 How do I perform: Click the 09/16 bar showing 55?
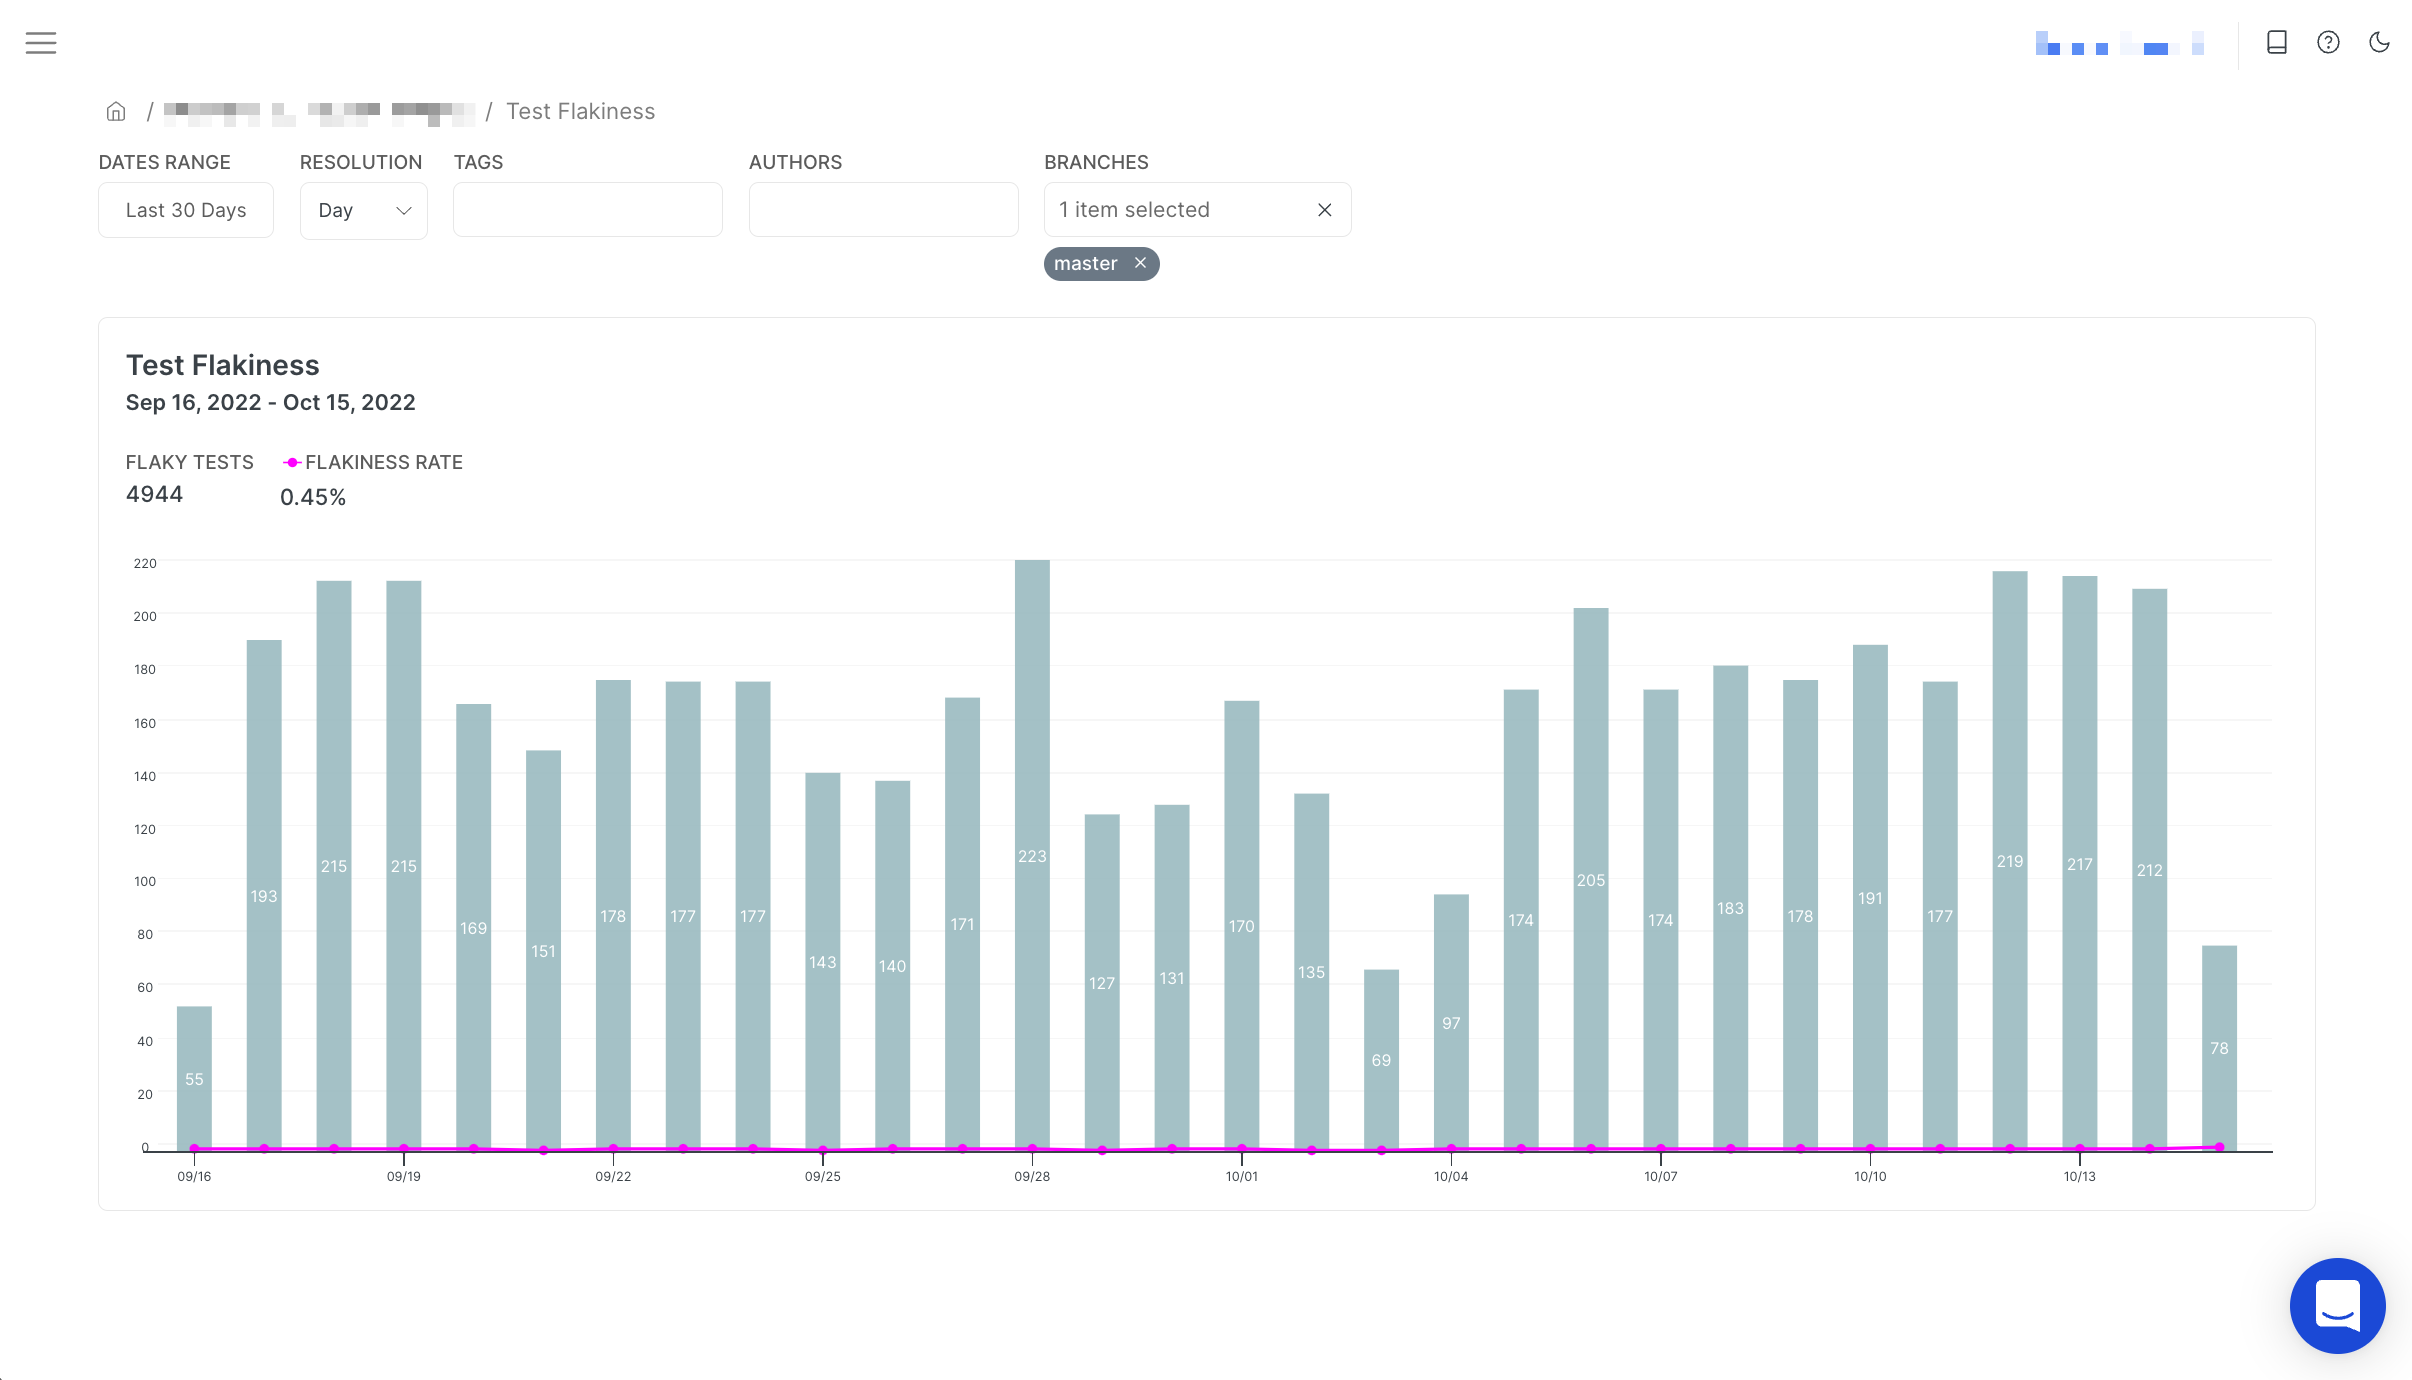(x=194, y=1078)
